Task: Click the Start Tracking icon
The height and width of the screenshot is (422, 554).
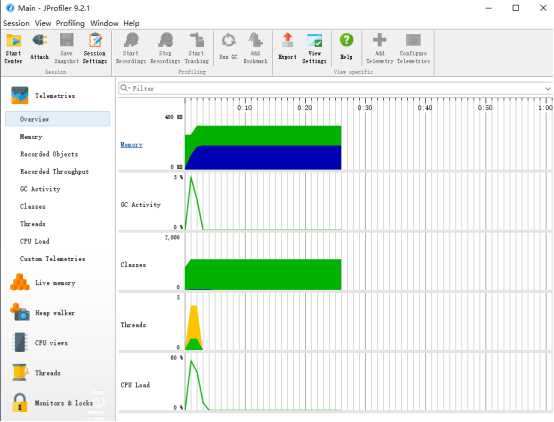Action: (196, 40)
